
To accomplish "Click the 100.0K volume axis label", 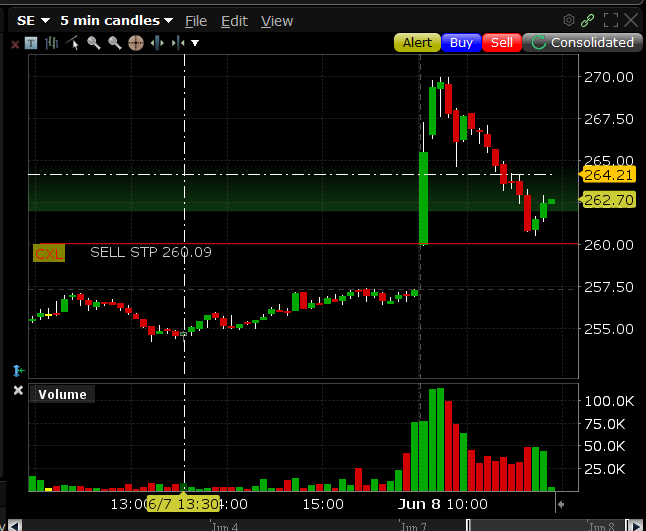I will point(609,401).
